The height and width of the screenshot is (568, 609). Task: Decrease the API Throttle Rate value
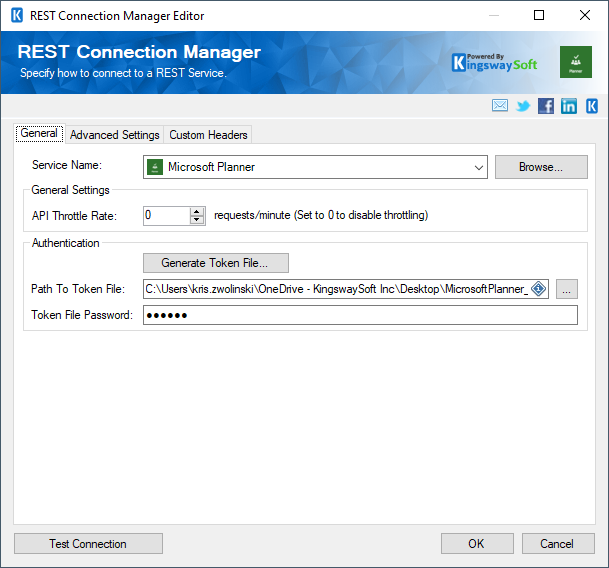(x=197, y=220)
